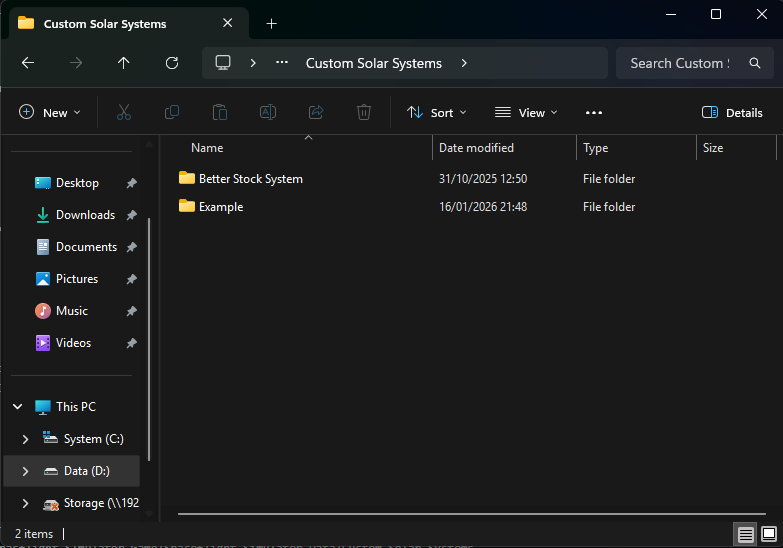Open the View options menu

[x=526, y=113]
